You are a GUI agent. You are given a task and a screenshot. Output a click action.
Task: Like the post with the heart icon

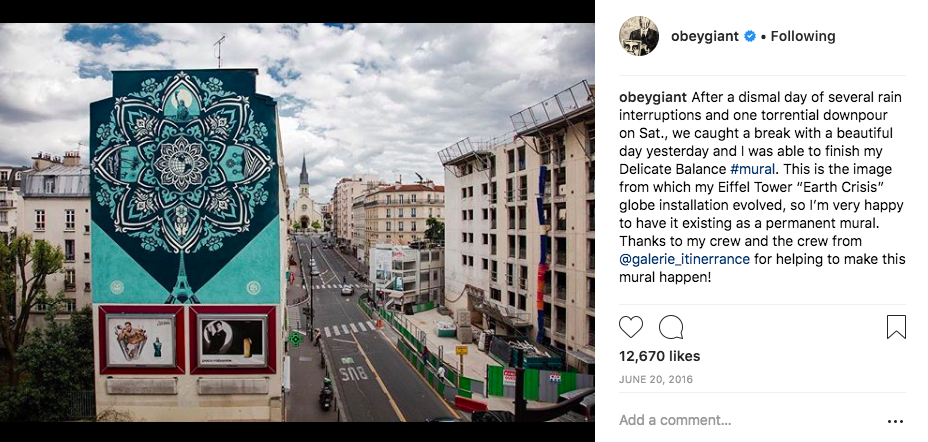click(631, 327)
